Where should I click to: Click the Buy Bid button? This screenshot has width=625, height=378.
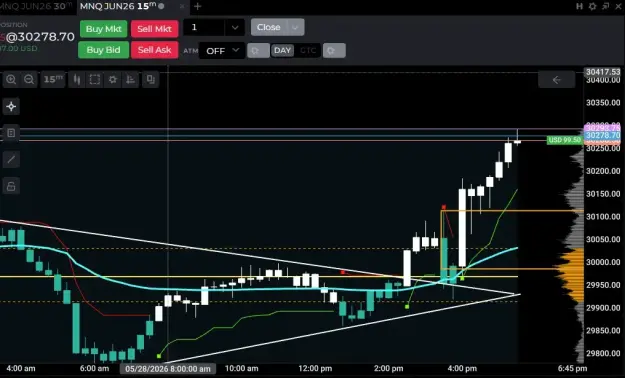(x=104, y=50)
